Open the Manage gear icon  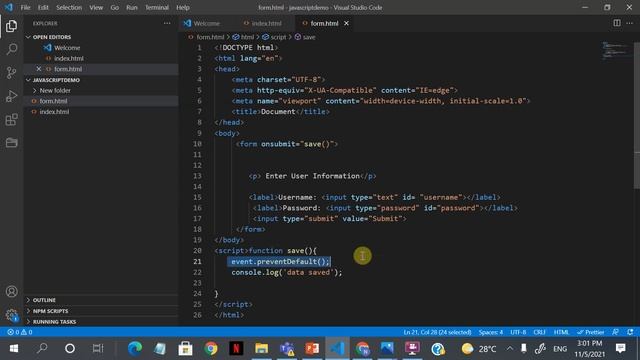point(11,315)
